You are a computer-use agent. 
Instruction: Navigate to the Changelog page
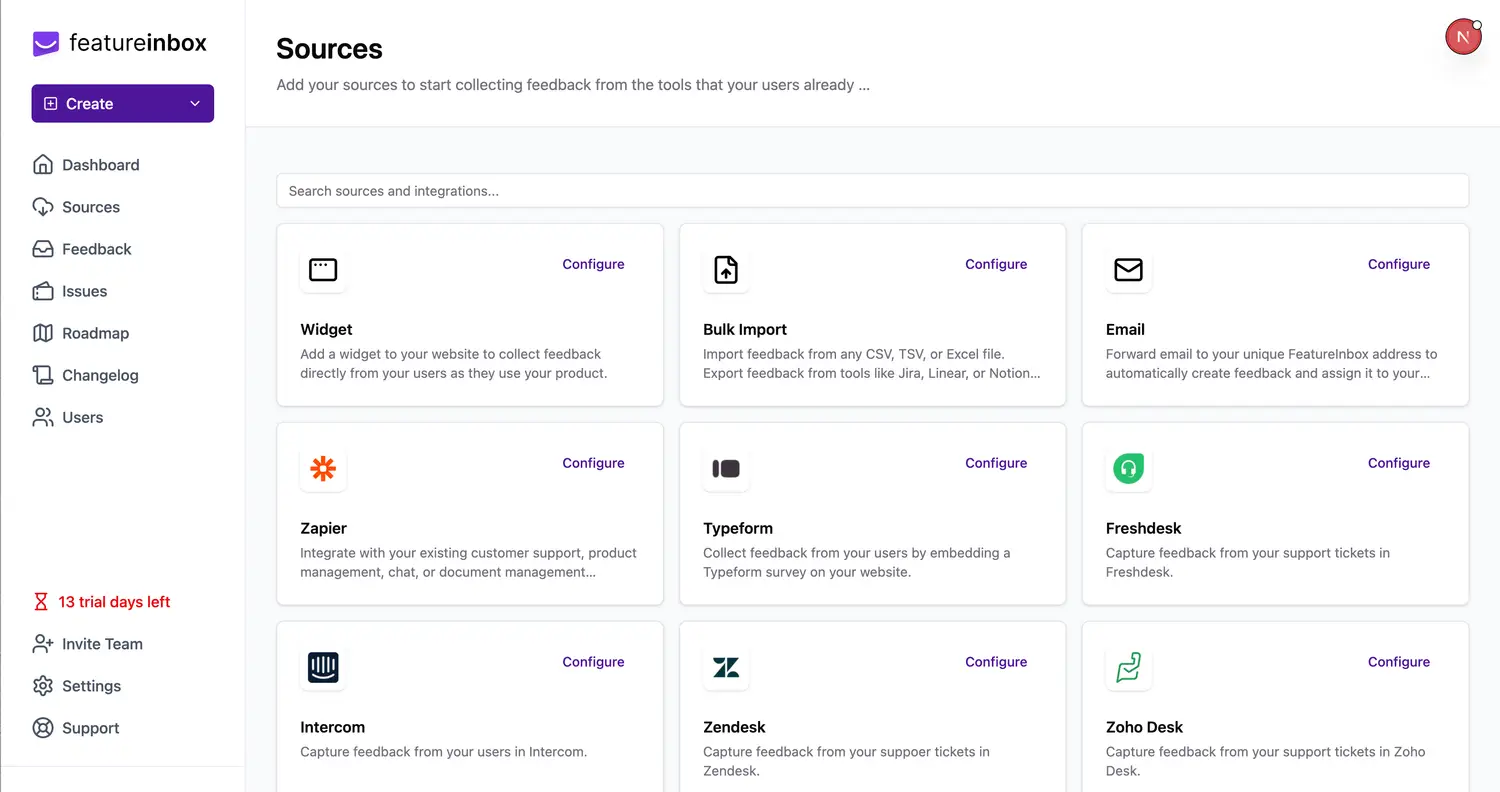point(100,375)
